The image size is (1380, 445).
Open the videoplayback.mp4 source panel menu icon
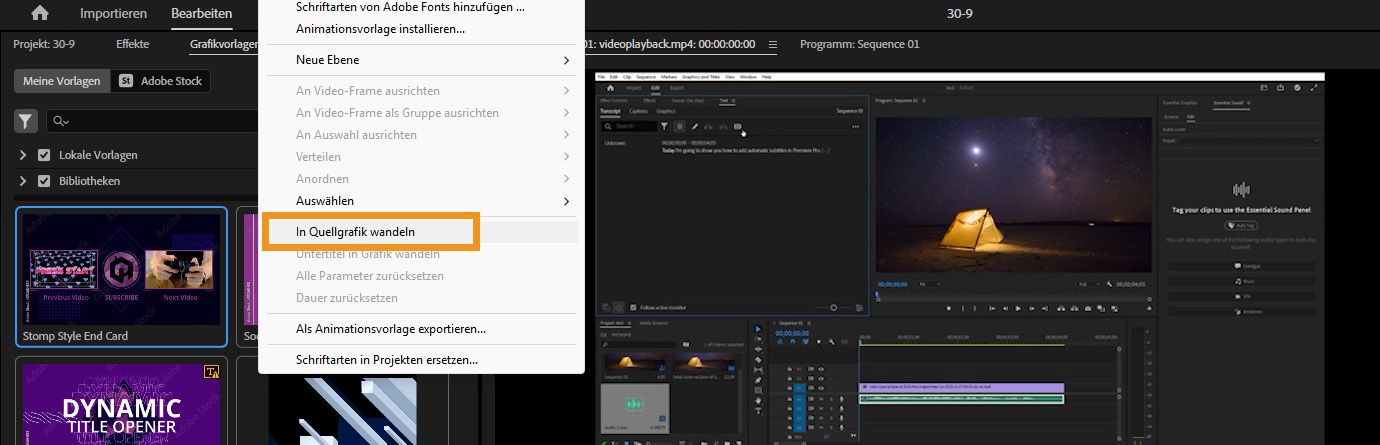[x=774, y=44]
